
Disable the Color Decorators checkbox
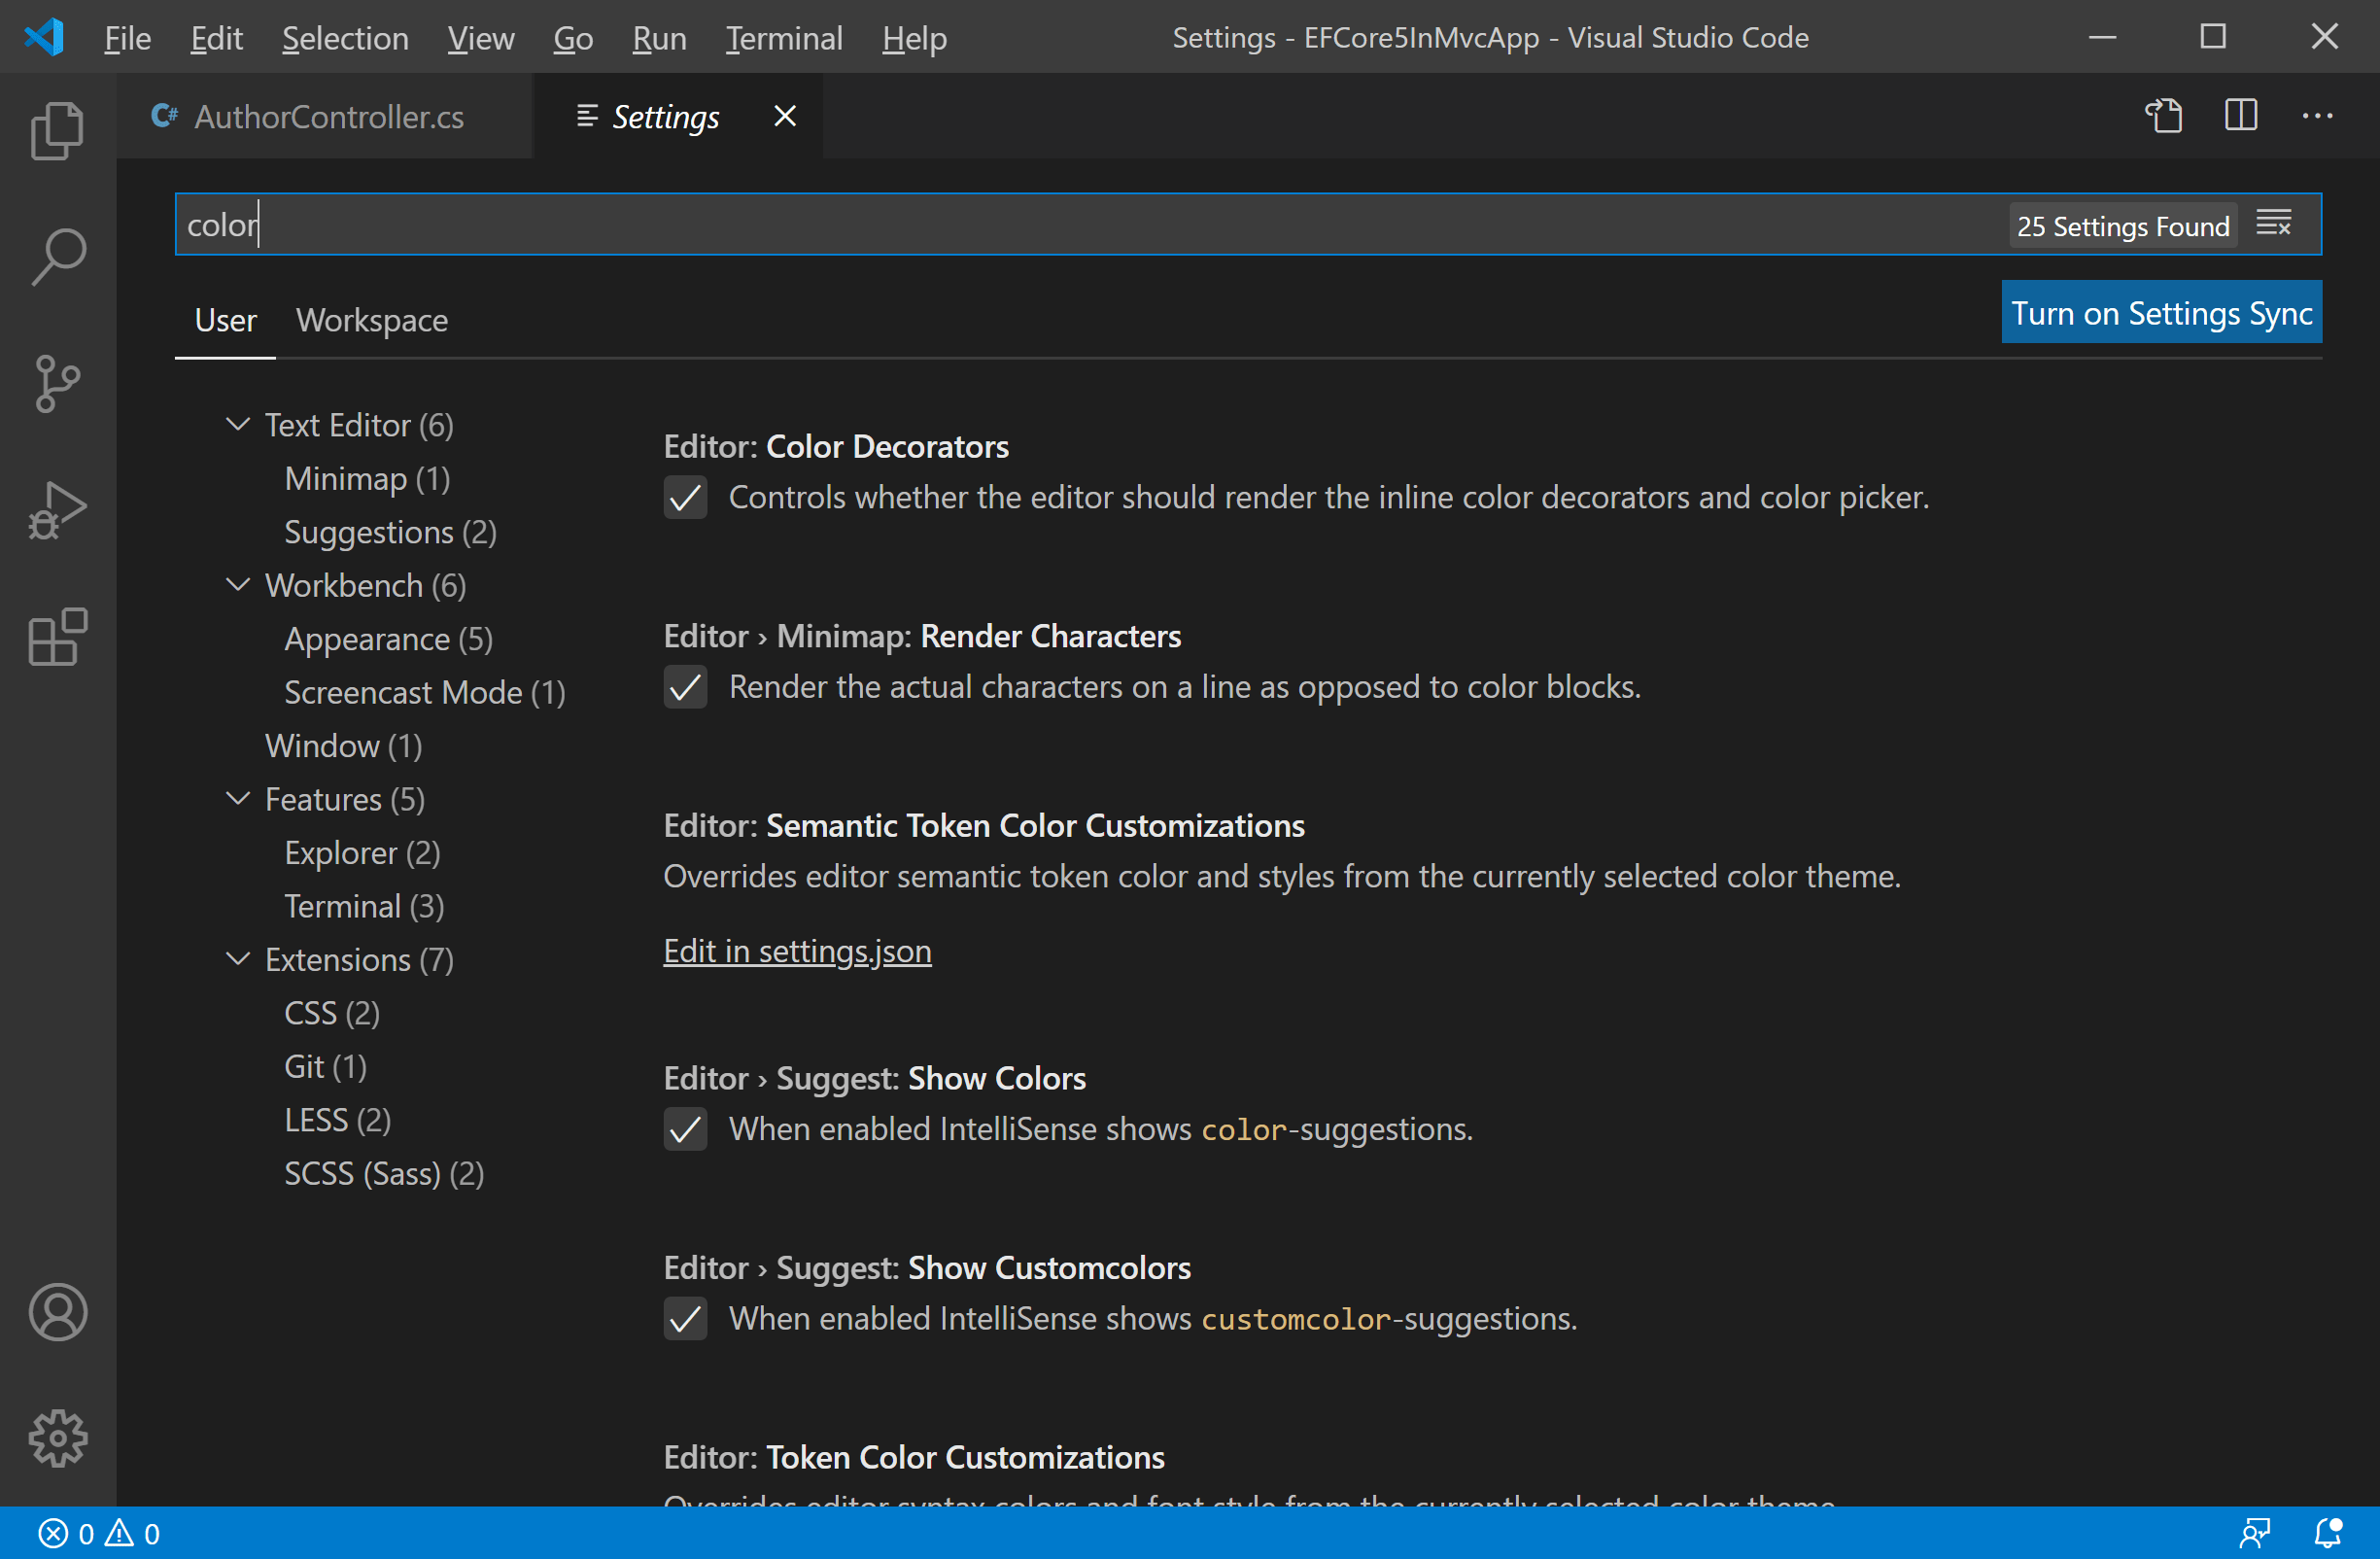[x=685, y=497]
